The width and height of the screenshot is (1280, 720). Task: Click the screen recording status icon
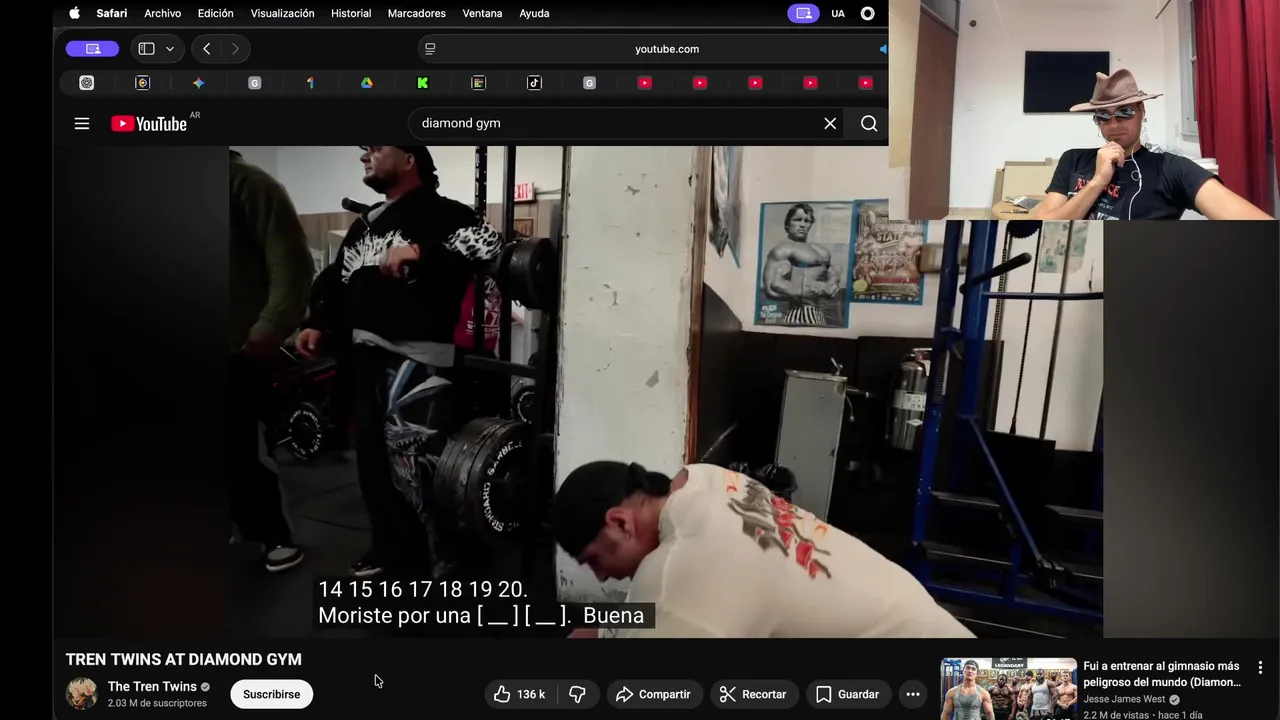867,13
